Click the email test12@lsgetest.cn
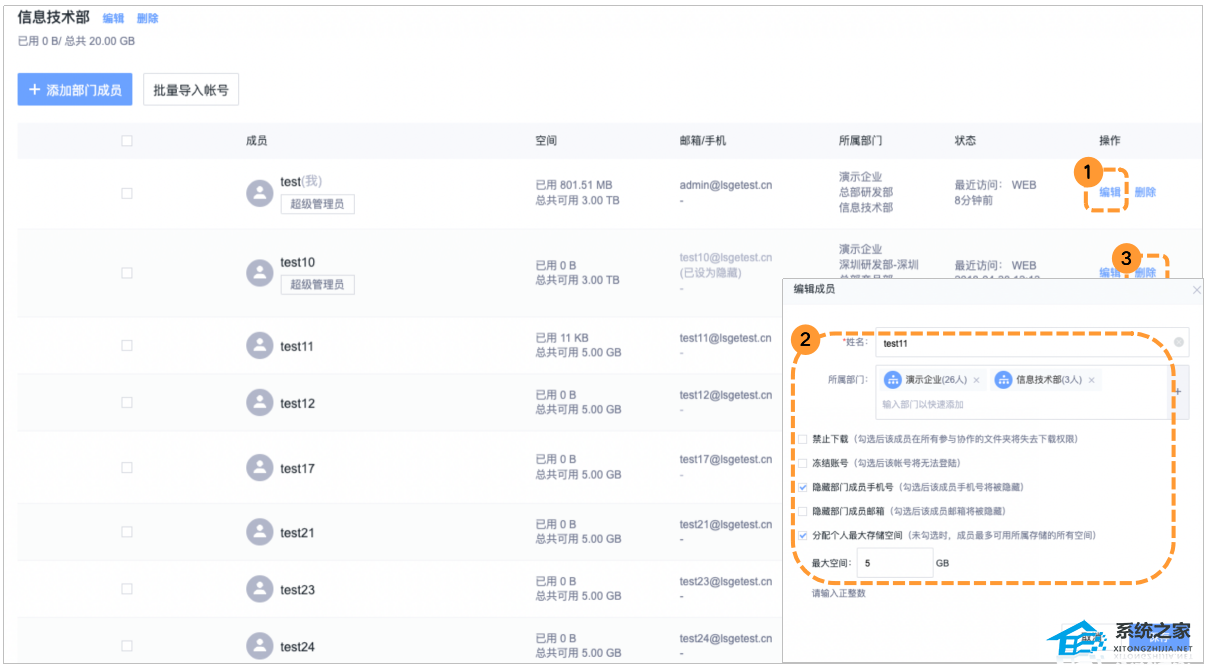Image resolution: width=1208 pixels, height=667 pixels. point(726,395)
